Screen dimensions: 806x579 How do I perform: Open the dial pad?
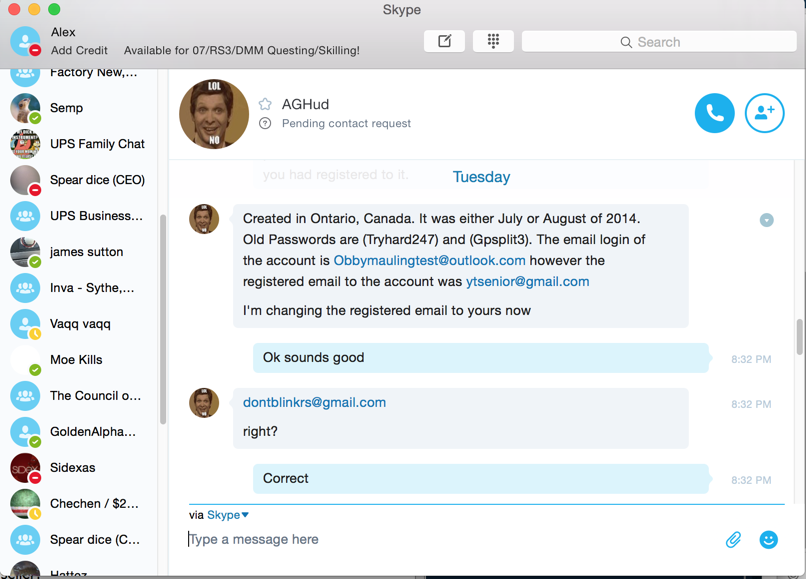(x=493, y=41)
